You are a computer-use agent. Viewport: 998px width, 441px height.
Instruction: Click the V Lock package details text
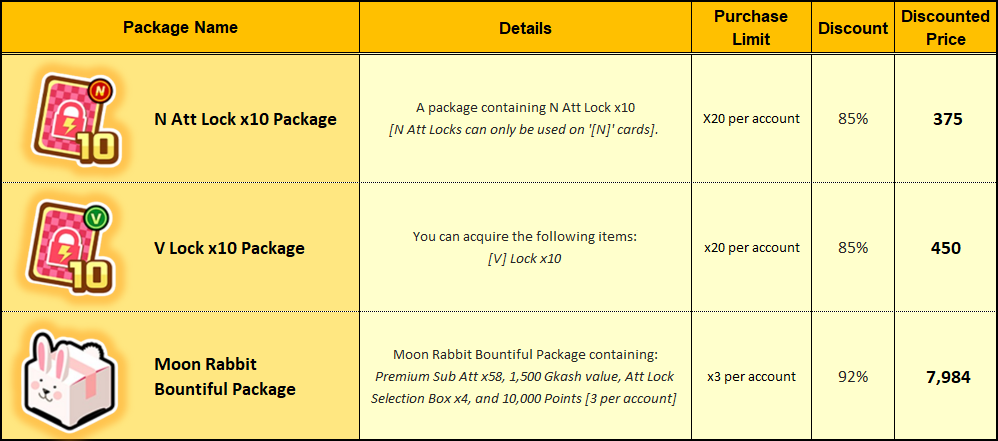tap(525, 247)
